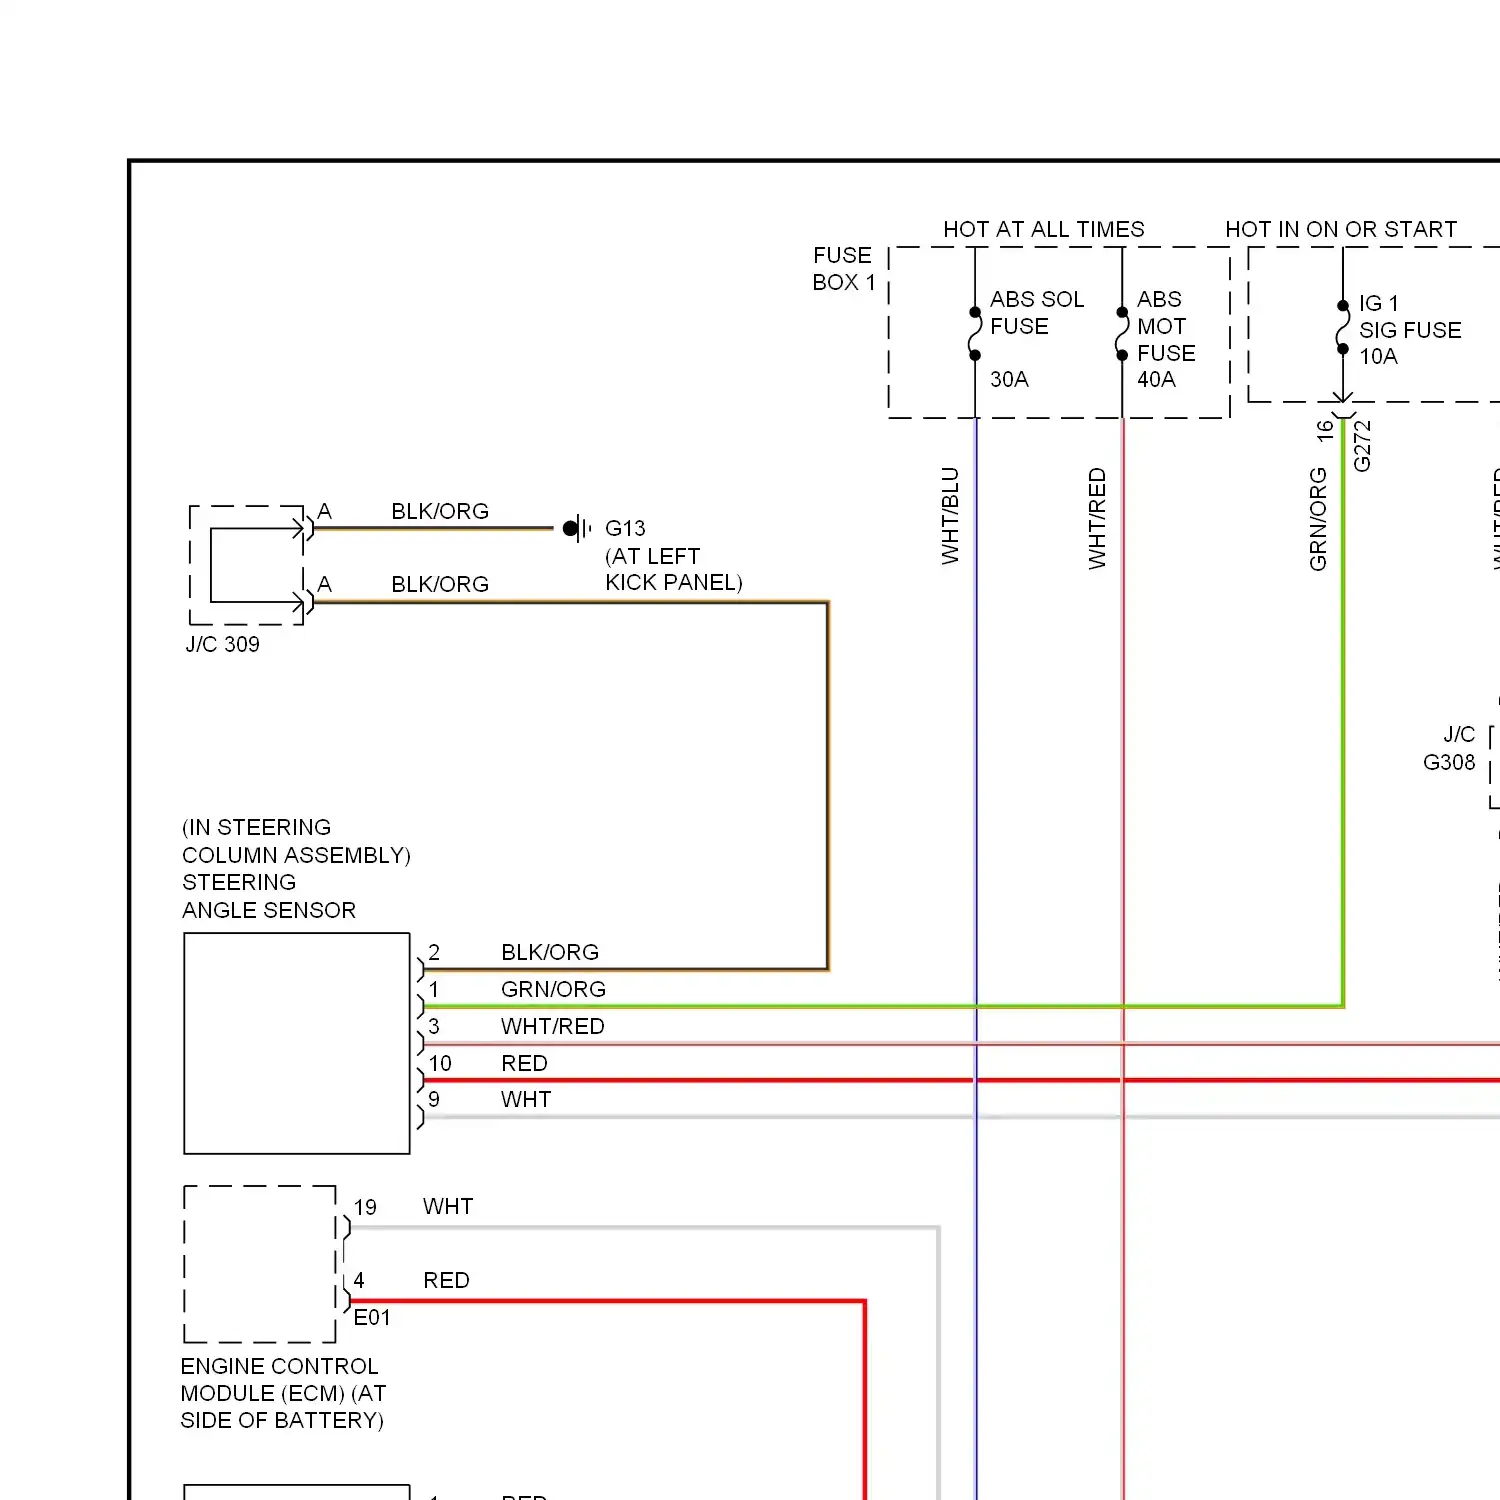1500x1500 pixels.
Task: Click the 'J/C G308' label
Action: (x=1449, y=748)
